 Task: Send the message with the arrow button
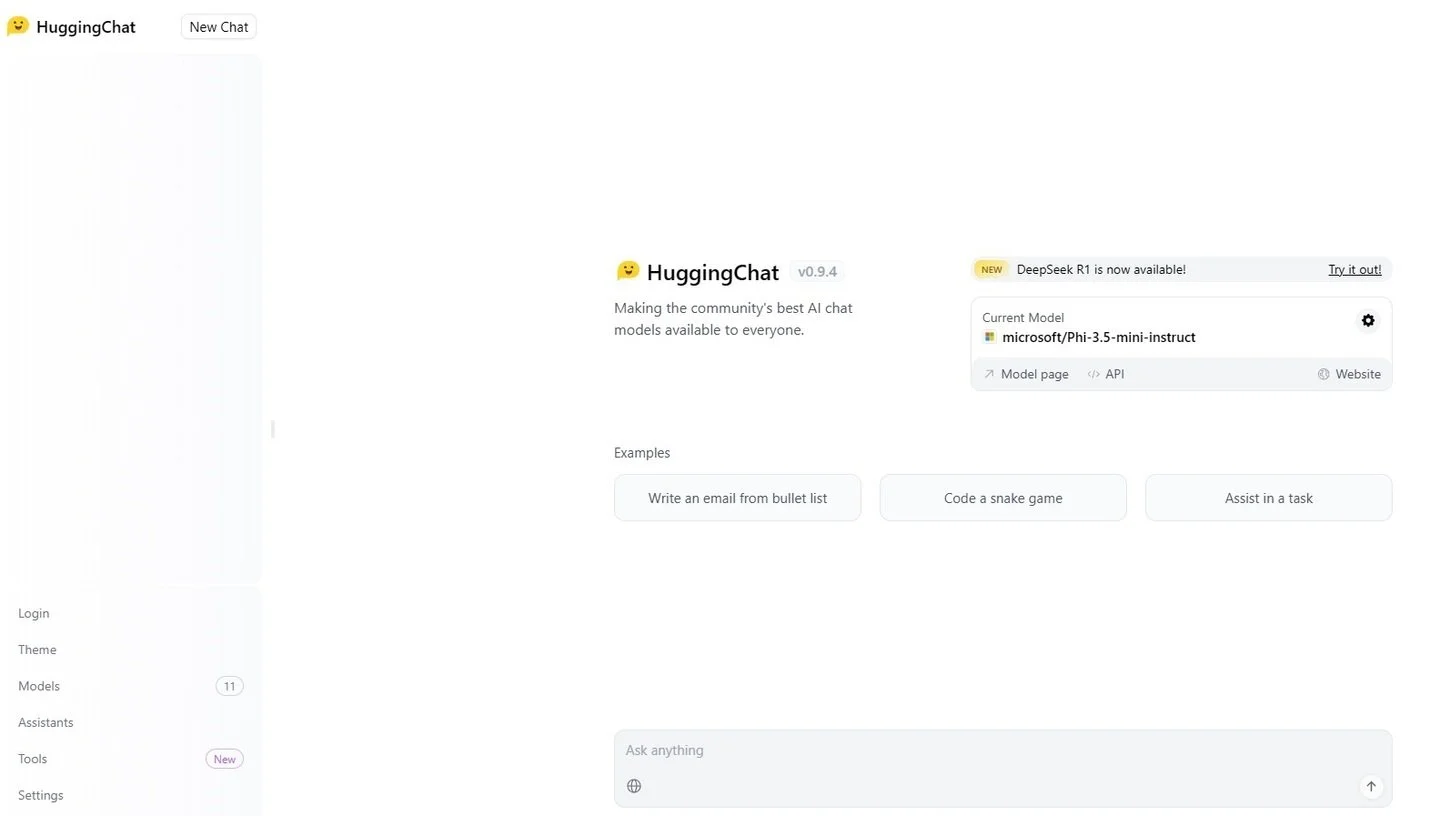click(1371, 786)
